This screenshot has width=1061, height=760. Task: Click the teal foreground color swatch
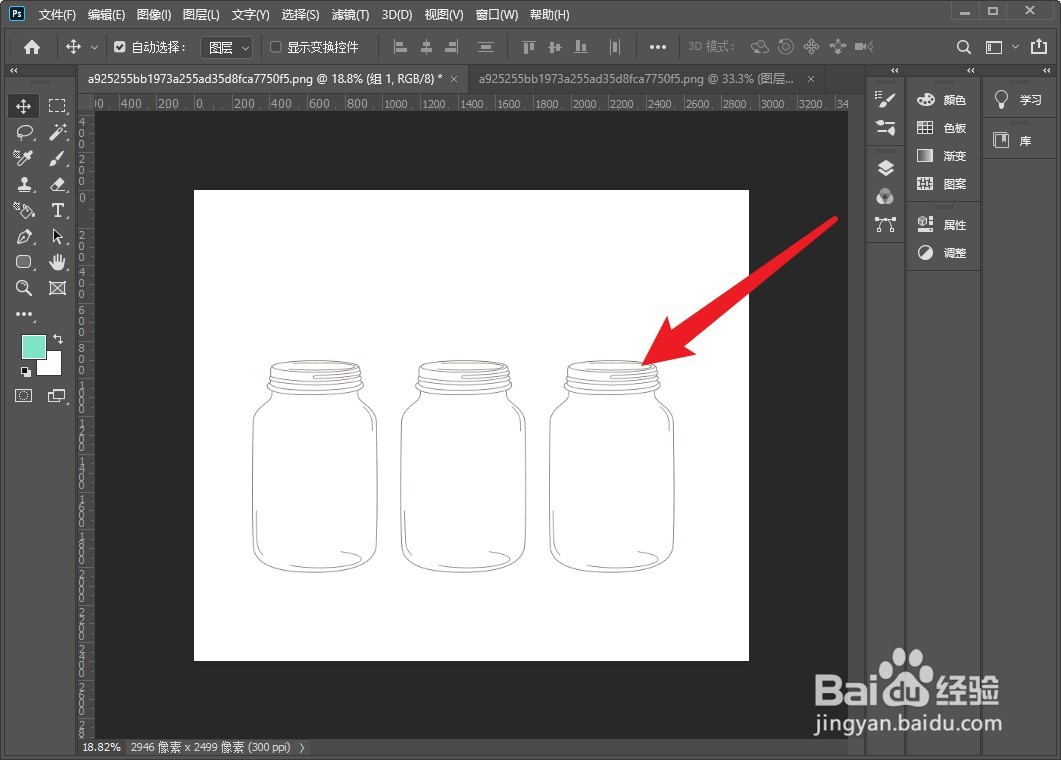(32, 345)
